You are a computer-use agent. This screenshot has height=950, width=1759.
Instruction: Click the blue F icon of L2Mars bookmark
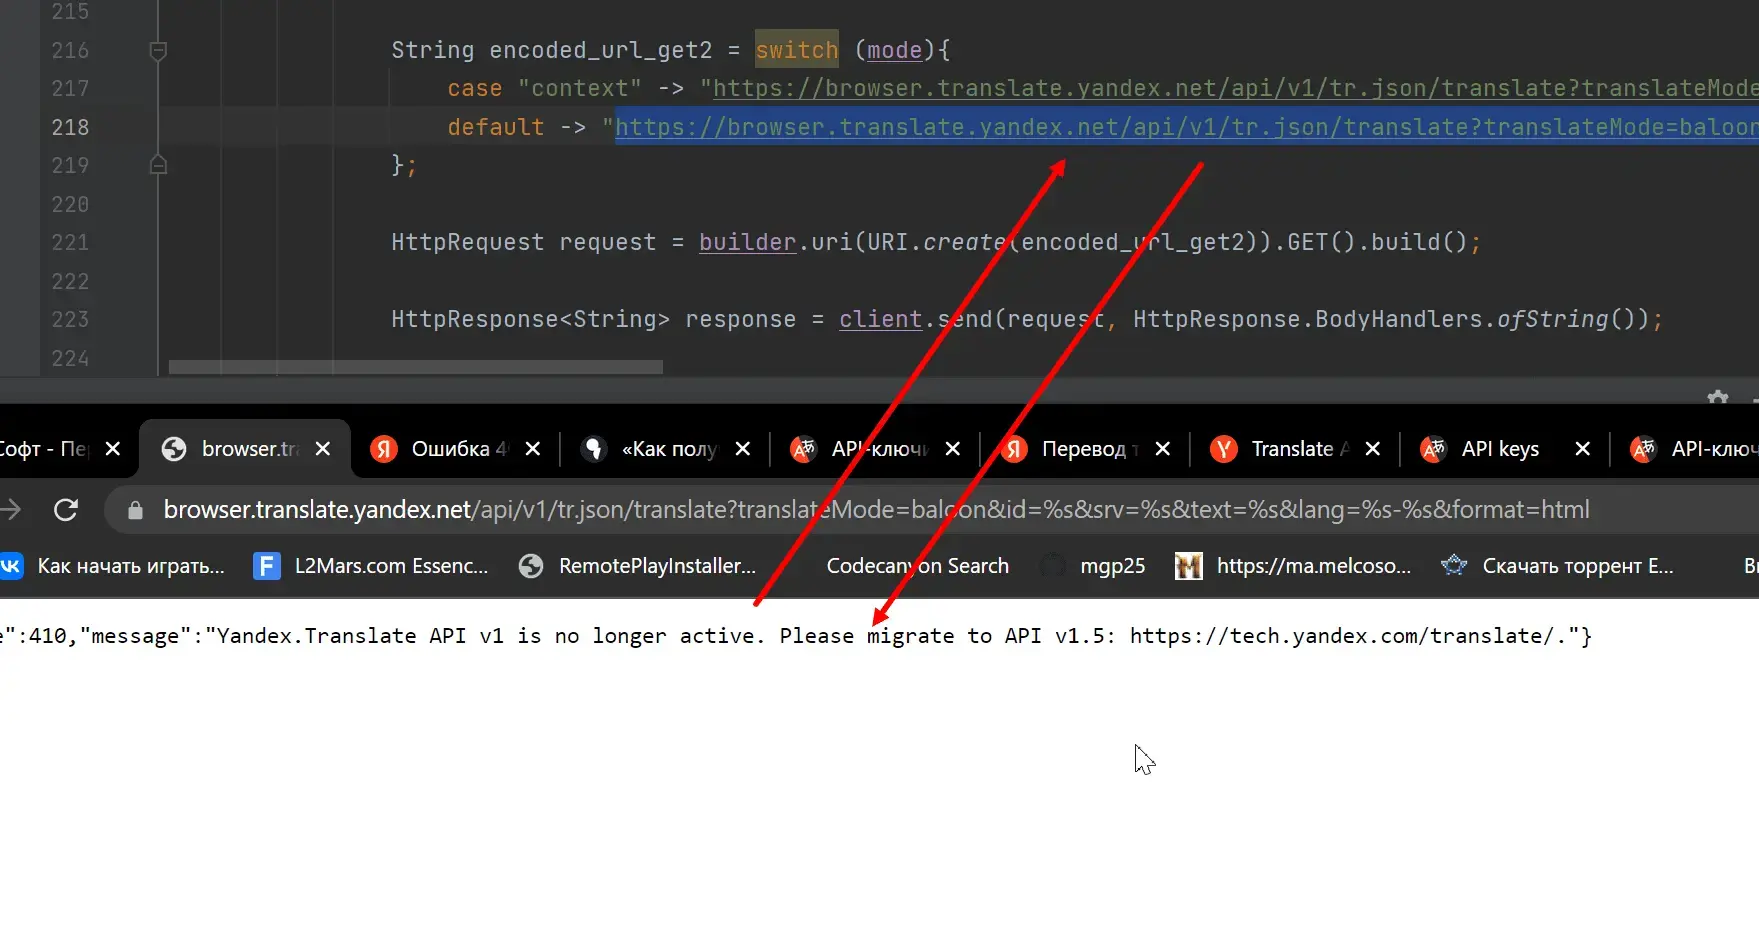click(x=266, y=566)
